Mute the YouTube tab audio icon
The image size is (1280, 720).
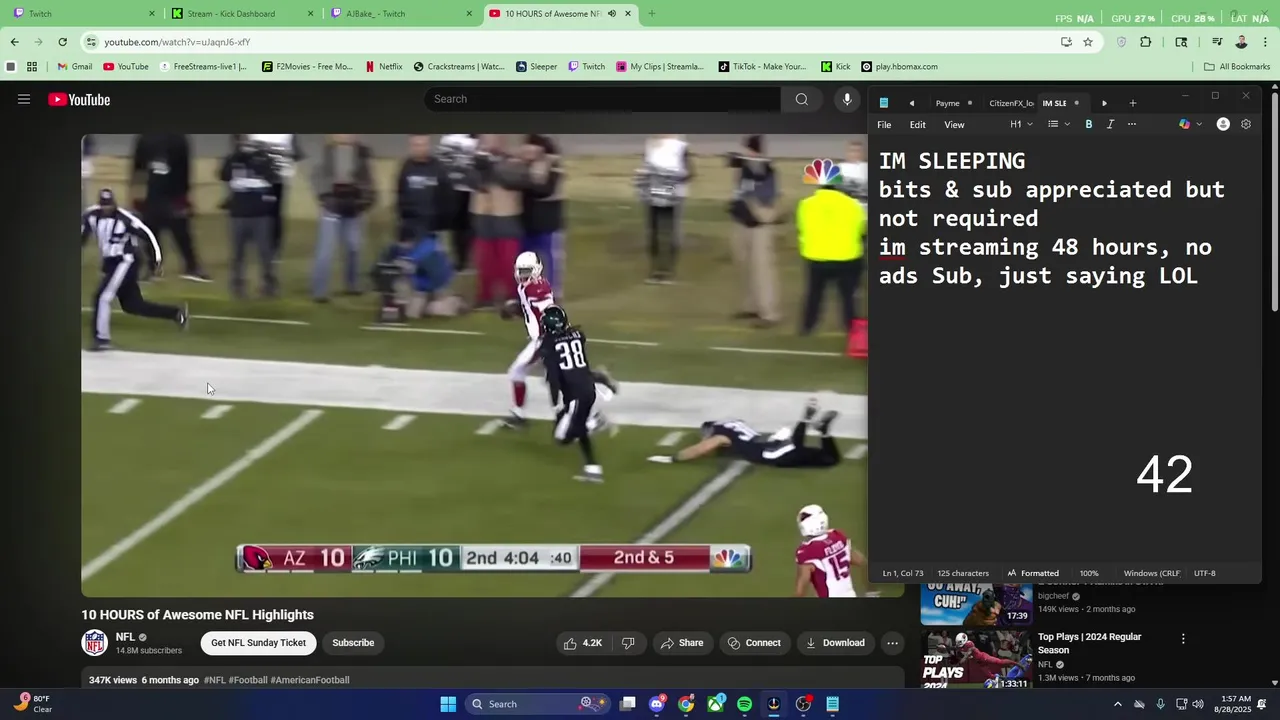(x=612, y=14)
